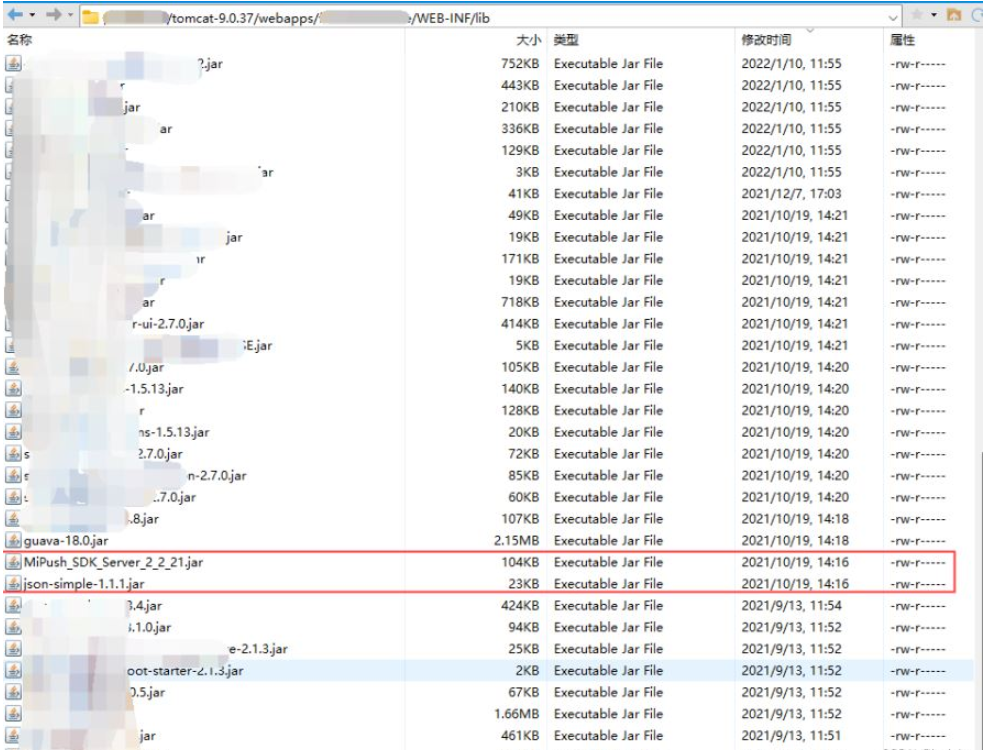Click the jar icon of the 461KB file
The width and height of the screenshot is (994, 750).
coord(13,735)
